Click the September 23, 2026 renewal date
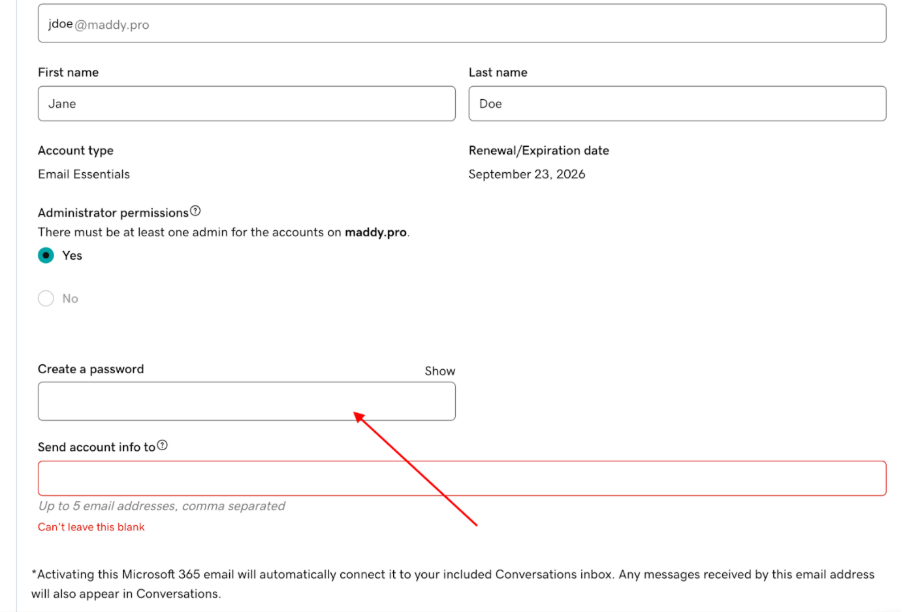This screenshot has height=612, width=903. coord(527,174)
